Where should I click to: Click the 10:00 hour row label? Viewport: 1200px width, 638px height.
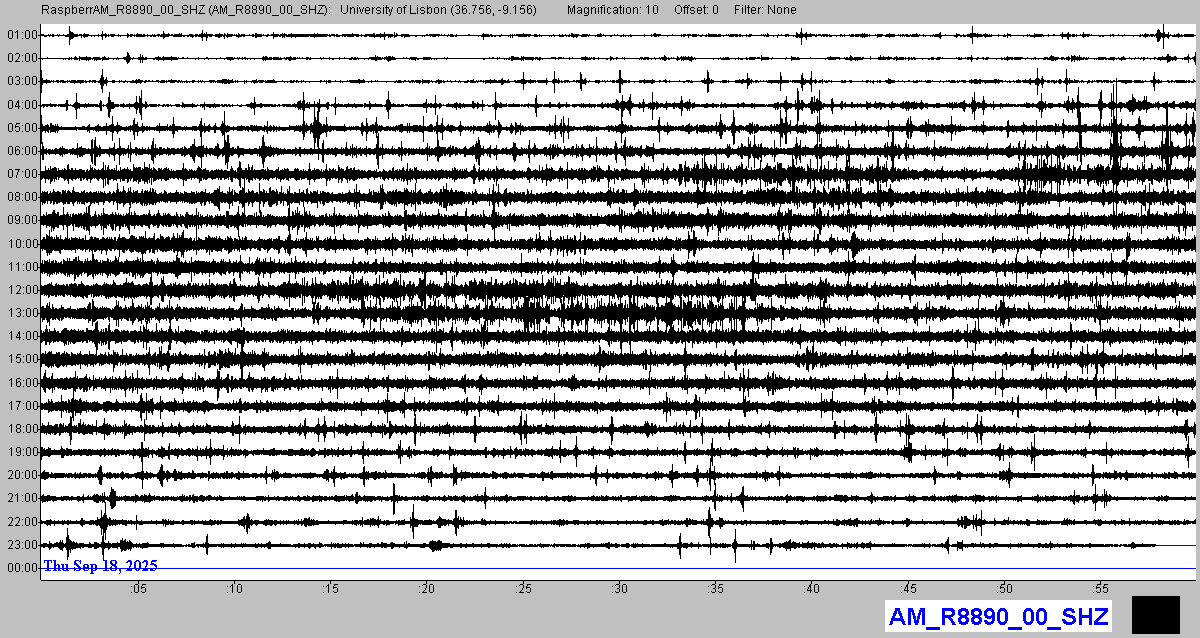click(x=21, y=244)
